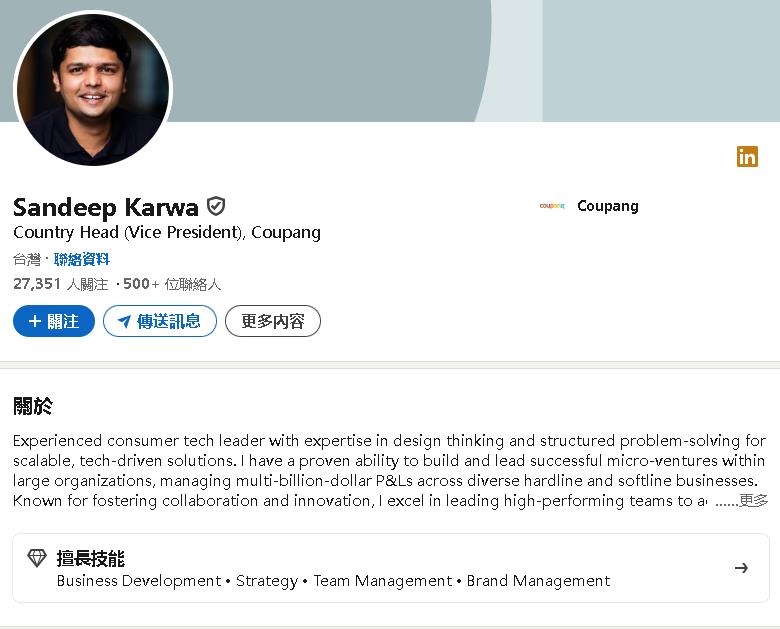
Task: Open the 更多內容 dropdown menu
Action: 273,321
